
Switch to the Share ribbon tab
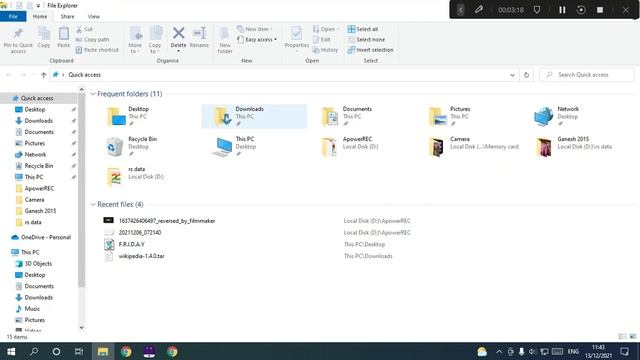67,16
